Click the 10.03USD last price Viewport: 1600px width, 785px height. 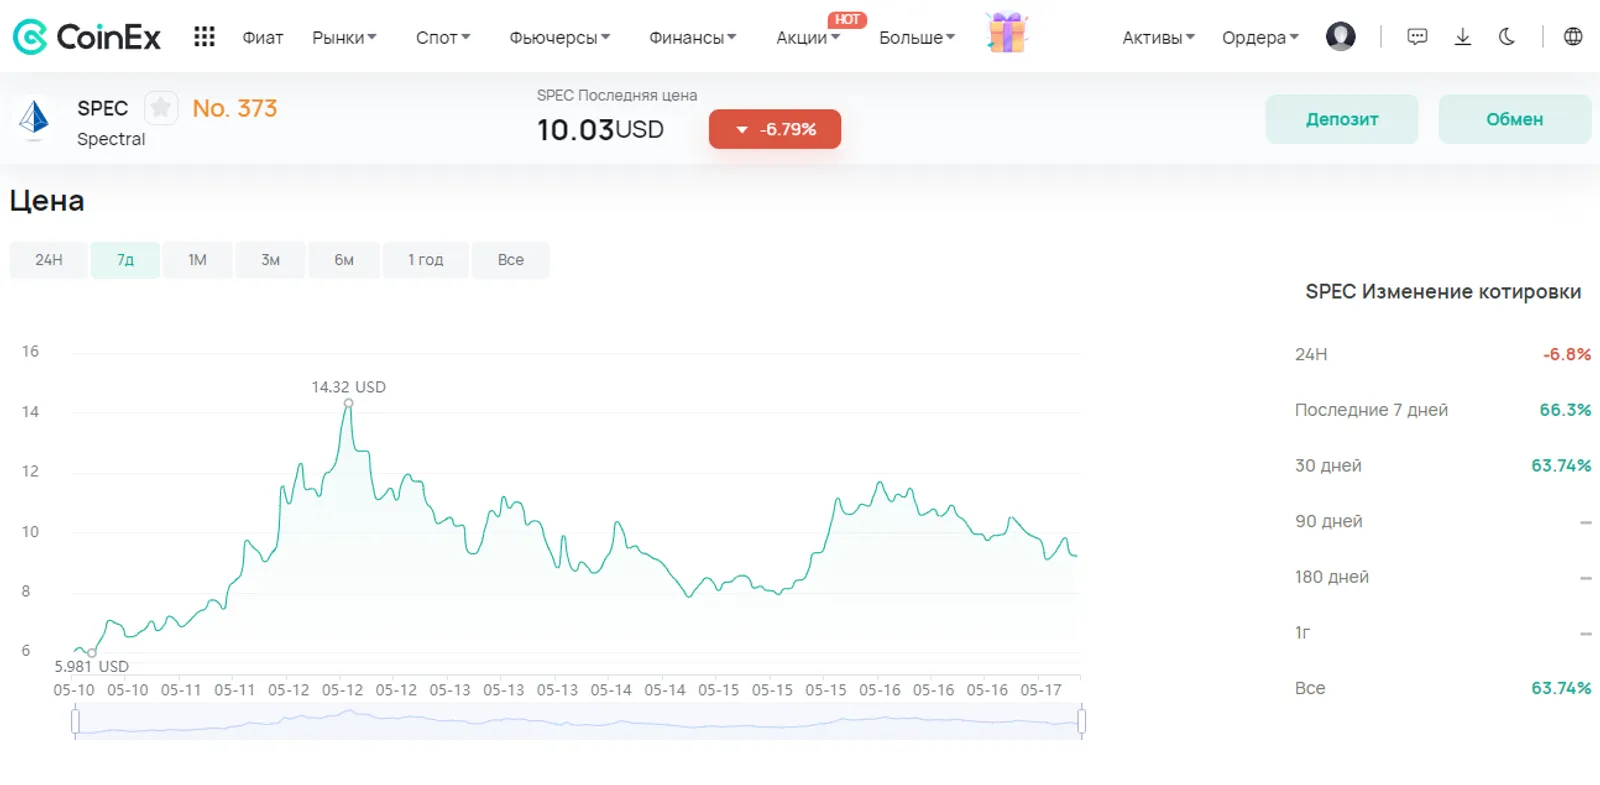click(600, 130)
